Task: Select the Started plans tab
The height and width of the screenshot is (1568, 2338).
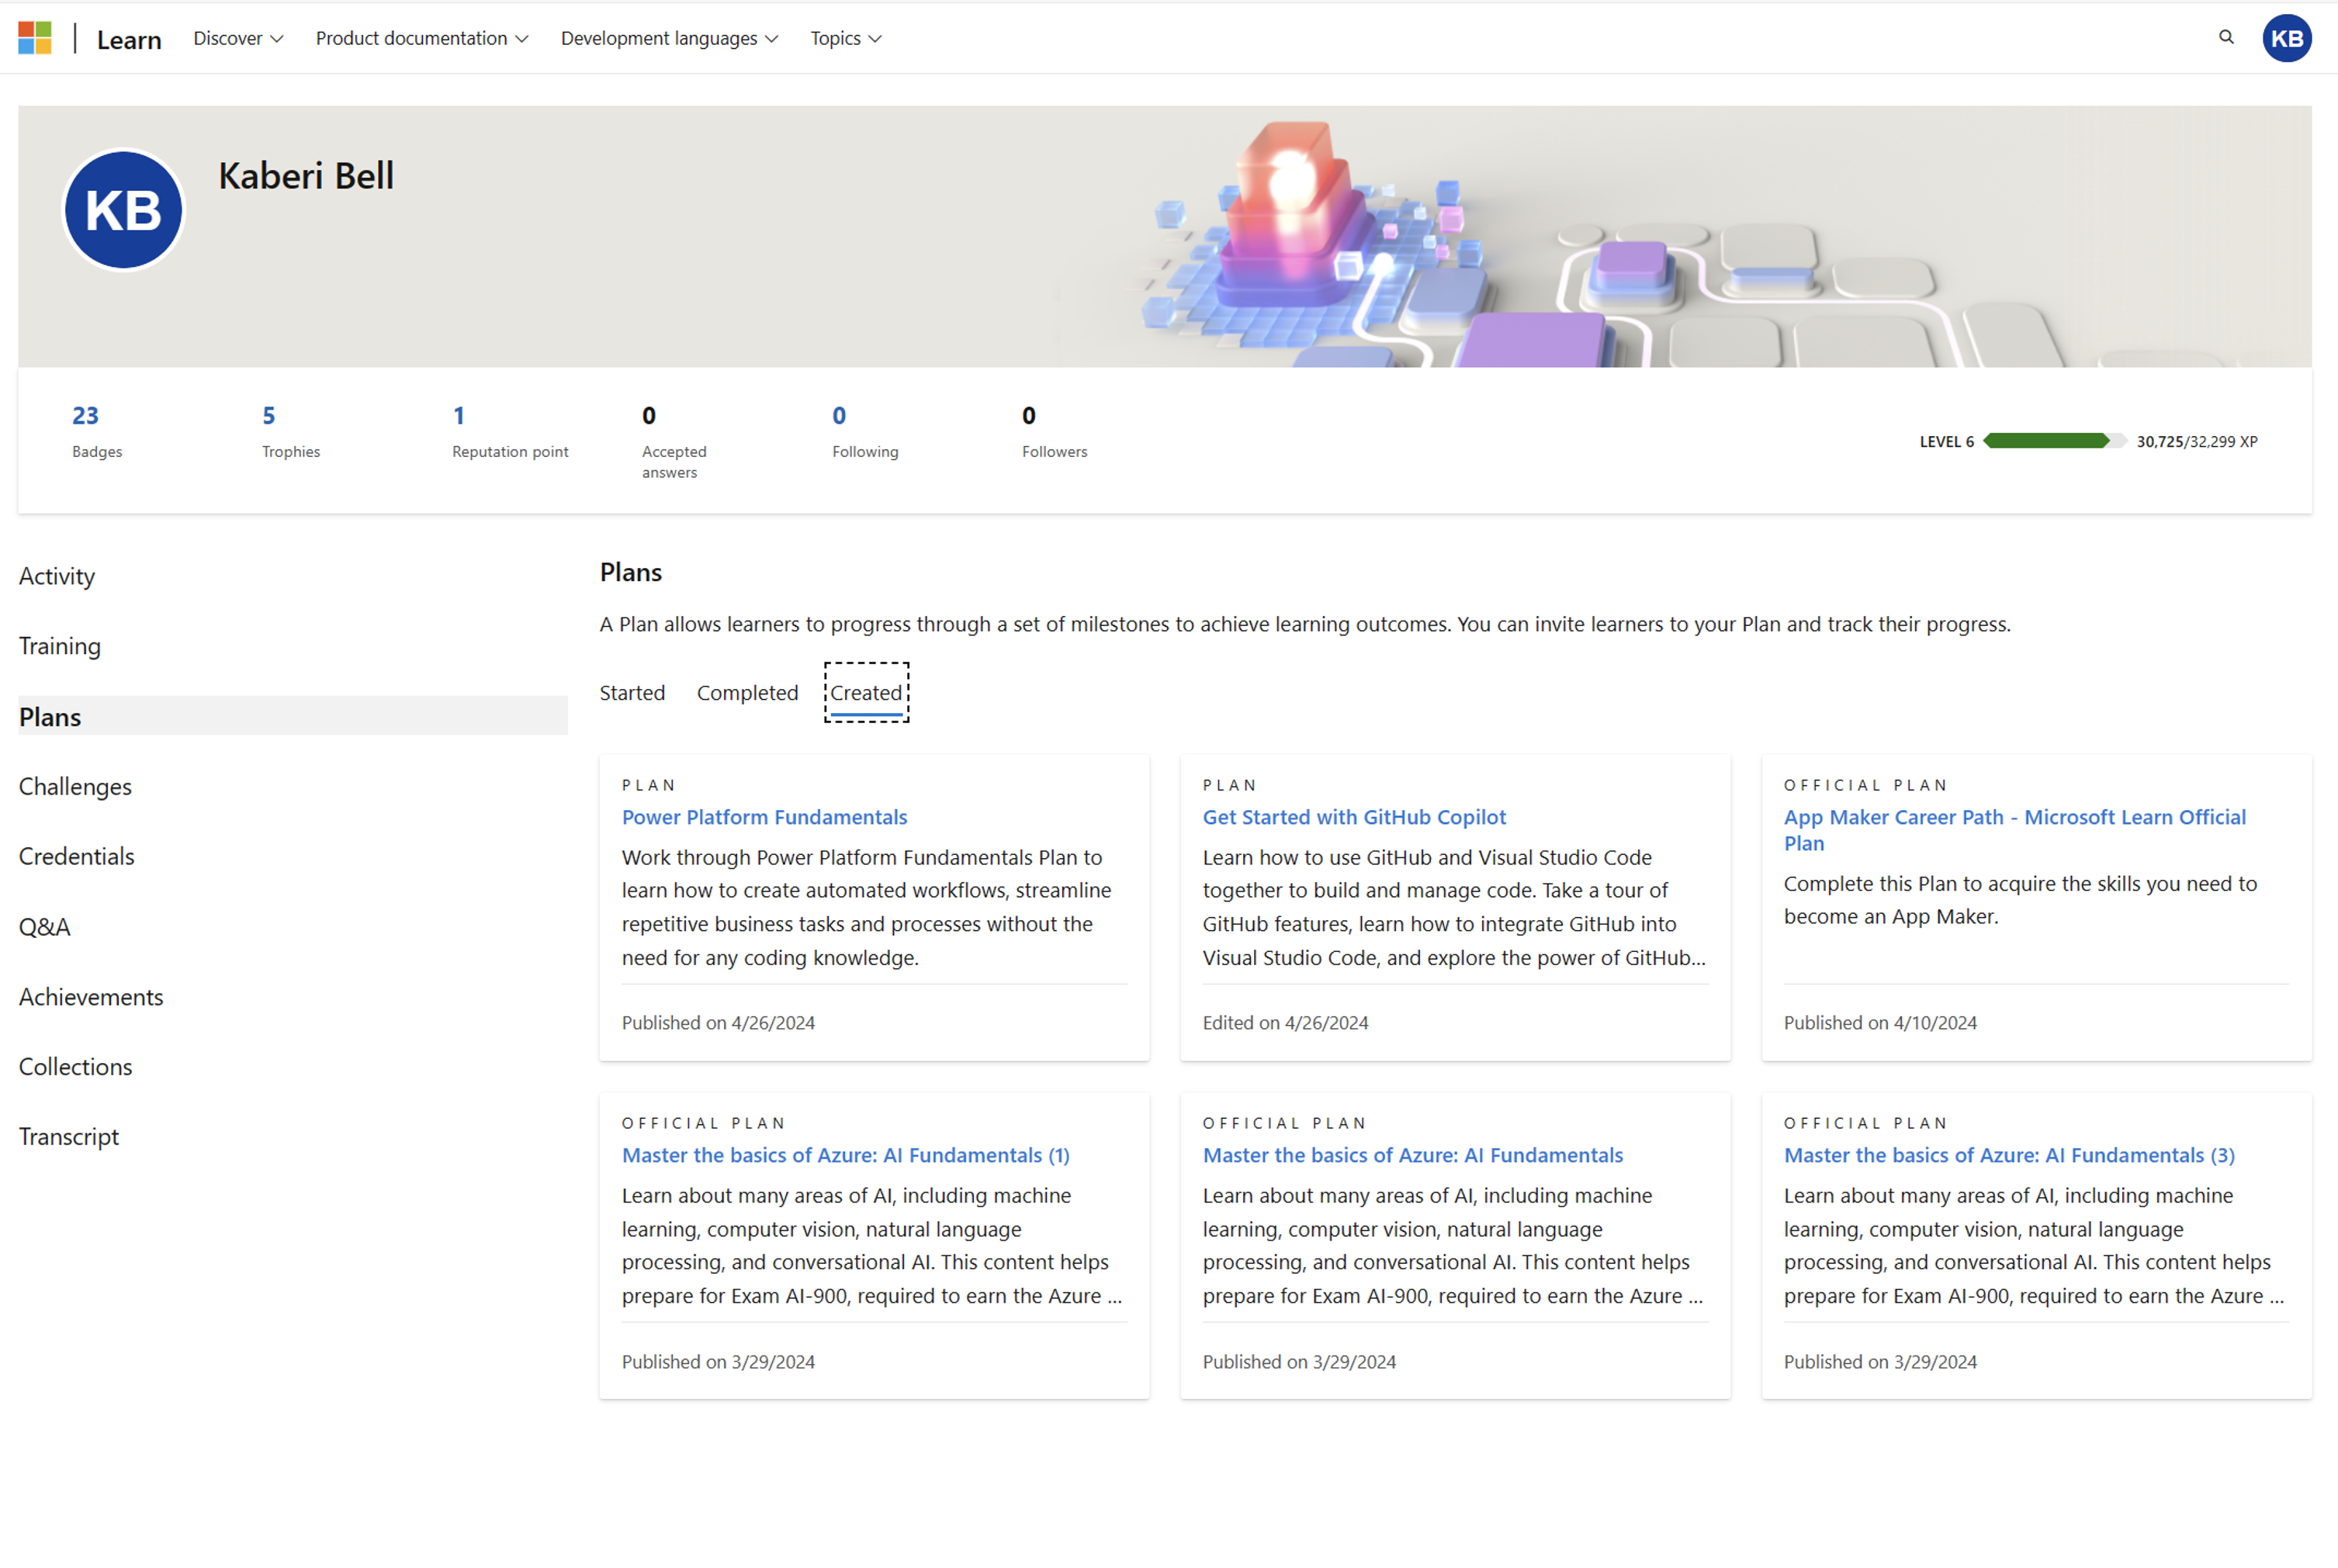Action: tap(633, 691)
